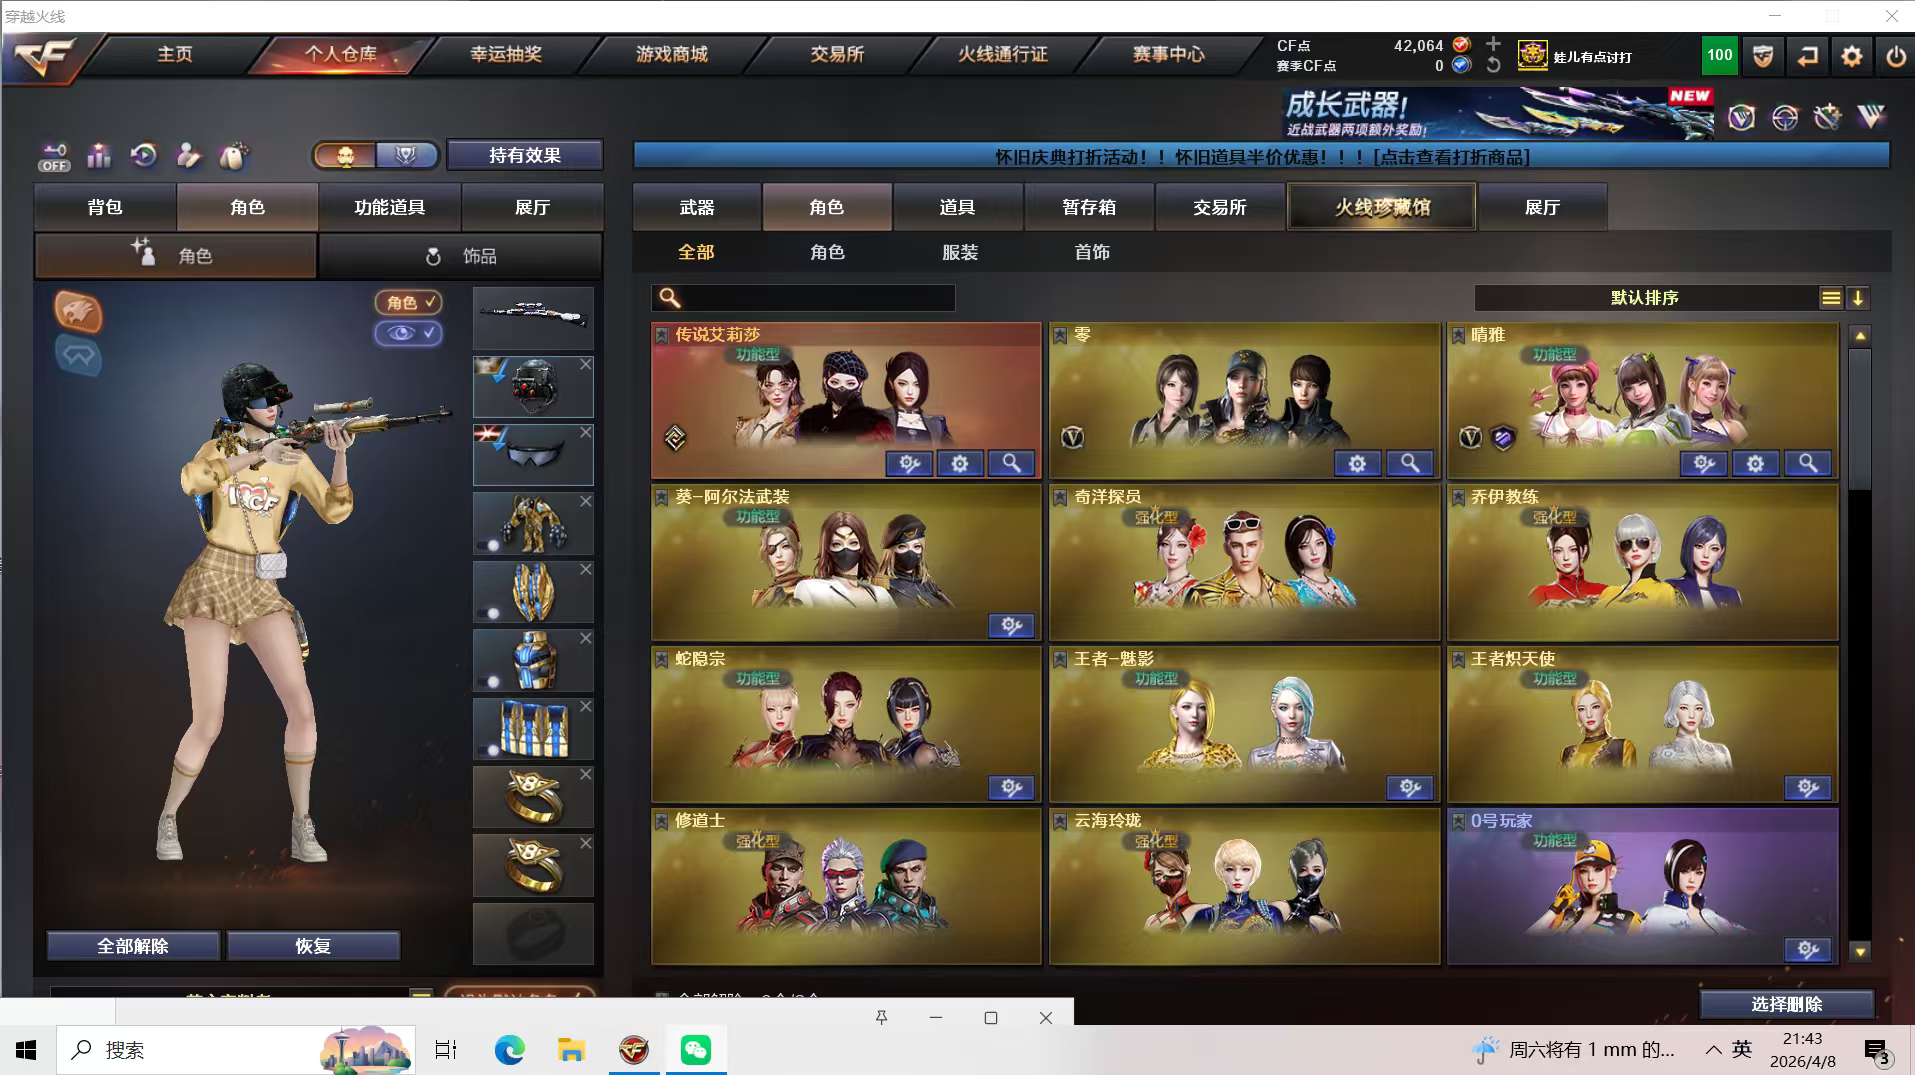Open the wrench-gear button on 蛇隐宗 card

pyautogui.click(x=1011, y=787)
